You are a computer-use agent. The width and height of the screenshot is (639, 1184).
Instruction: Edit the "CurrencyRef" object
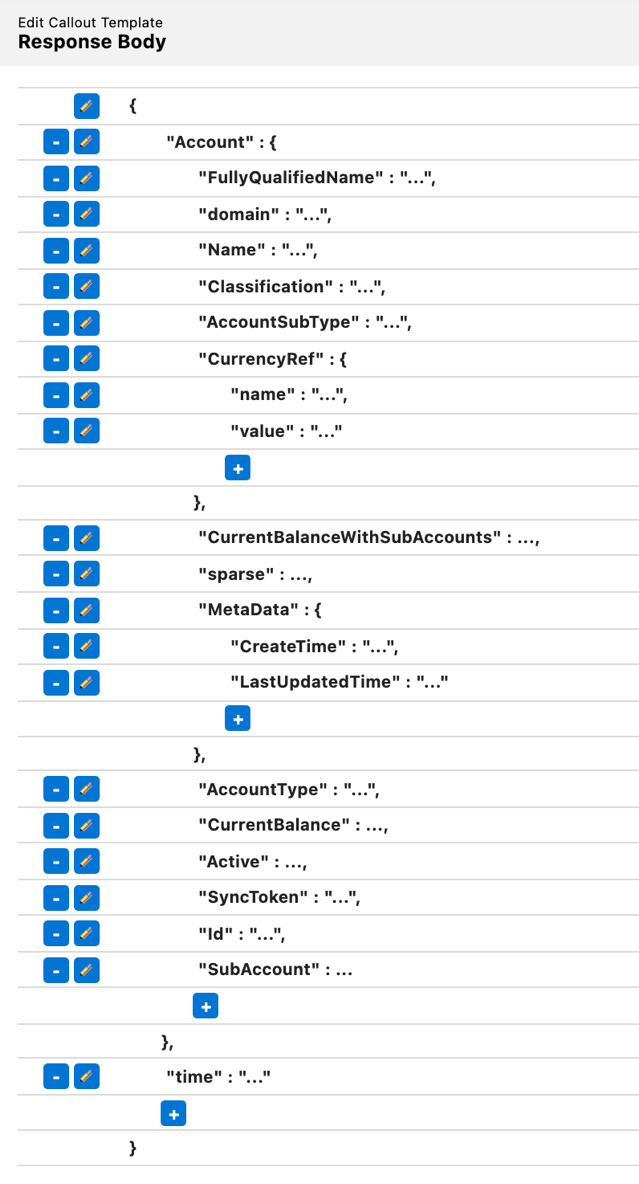(x=86, y=358)
